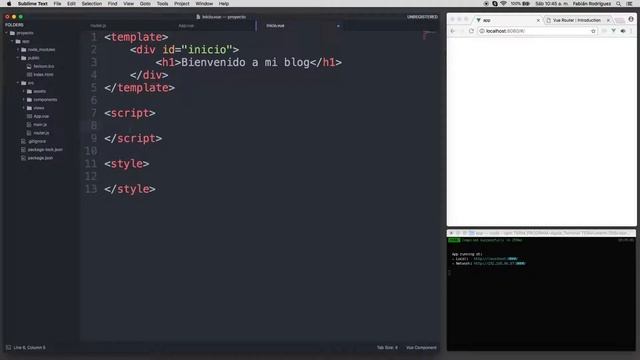The height and width of the screenshot is (360, 640).
Task: Collapse the public folder
Action: 18,58
